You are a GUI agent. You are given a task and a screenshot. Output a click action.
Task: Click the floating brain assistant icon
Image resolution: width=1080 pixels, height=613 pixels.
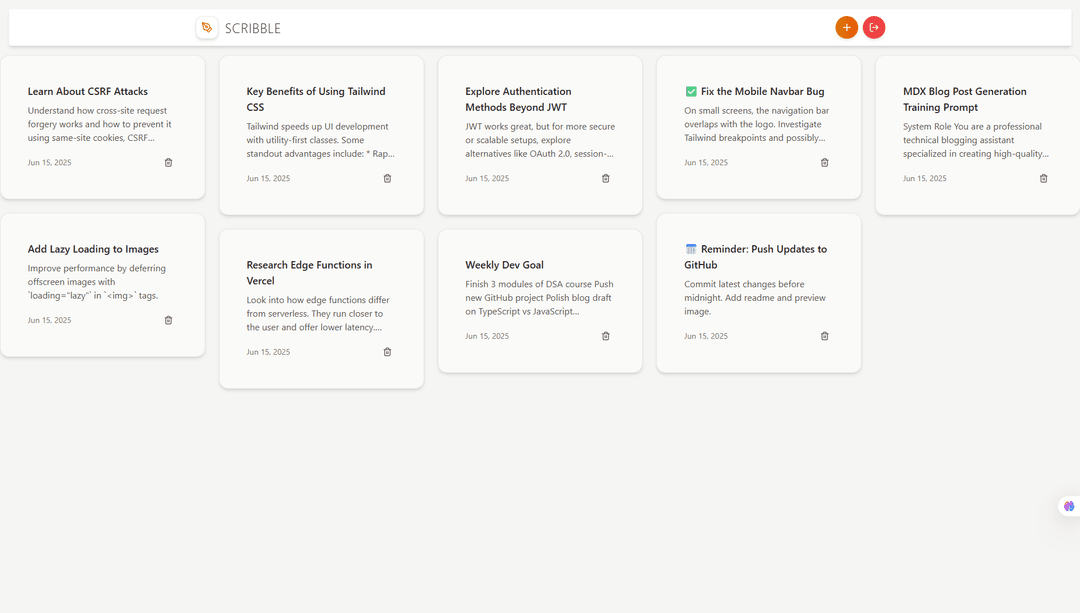point(1068,506)
